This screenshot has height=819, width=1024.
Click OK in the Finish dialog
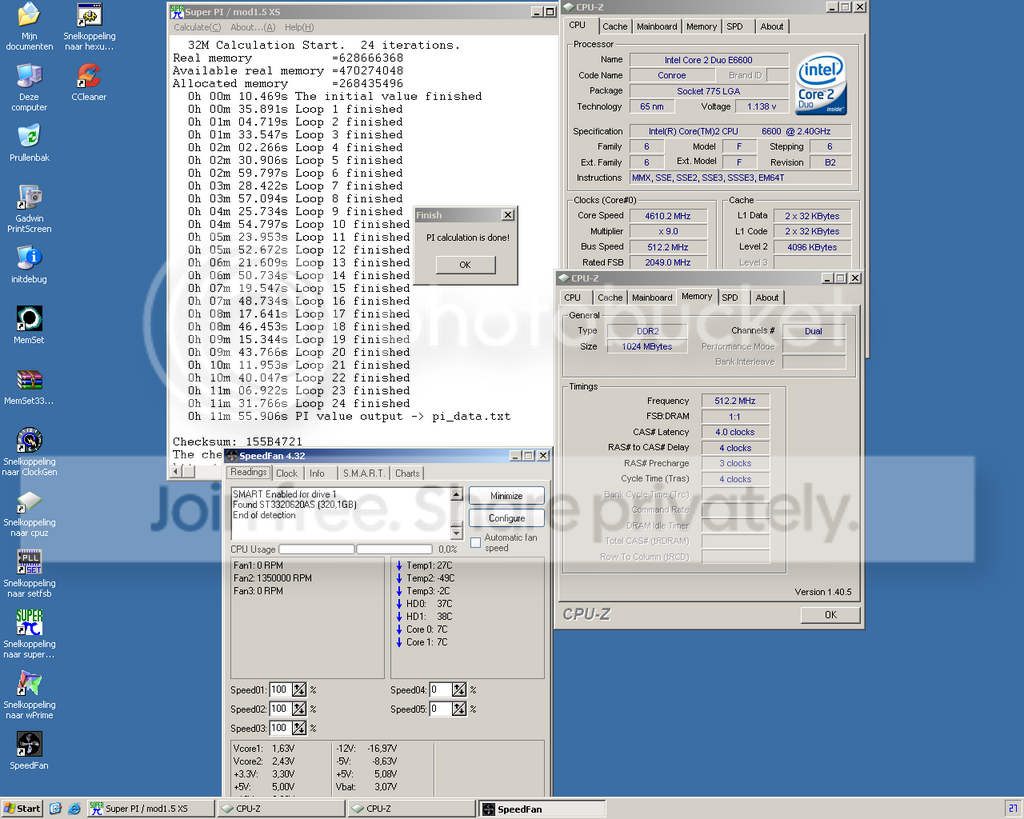click(x=465, y=265)
